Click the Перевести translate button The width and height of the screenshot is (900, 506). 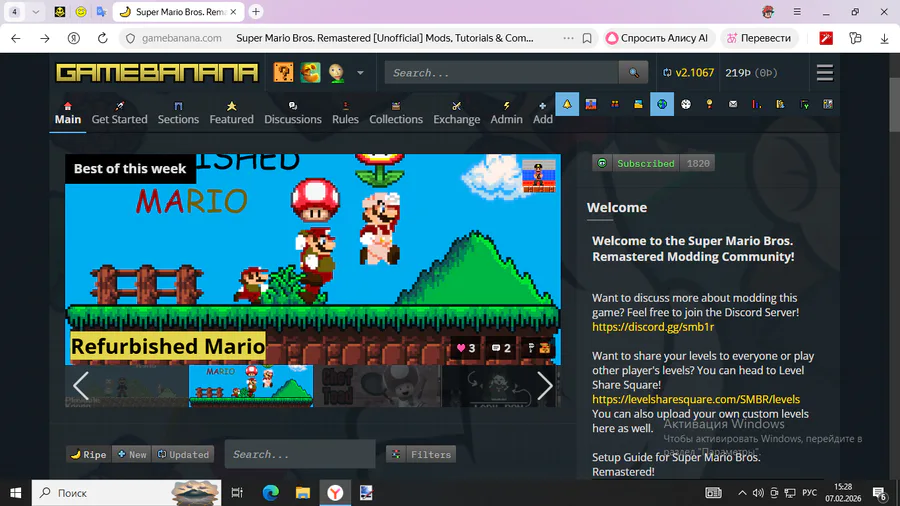(759, 38)
